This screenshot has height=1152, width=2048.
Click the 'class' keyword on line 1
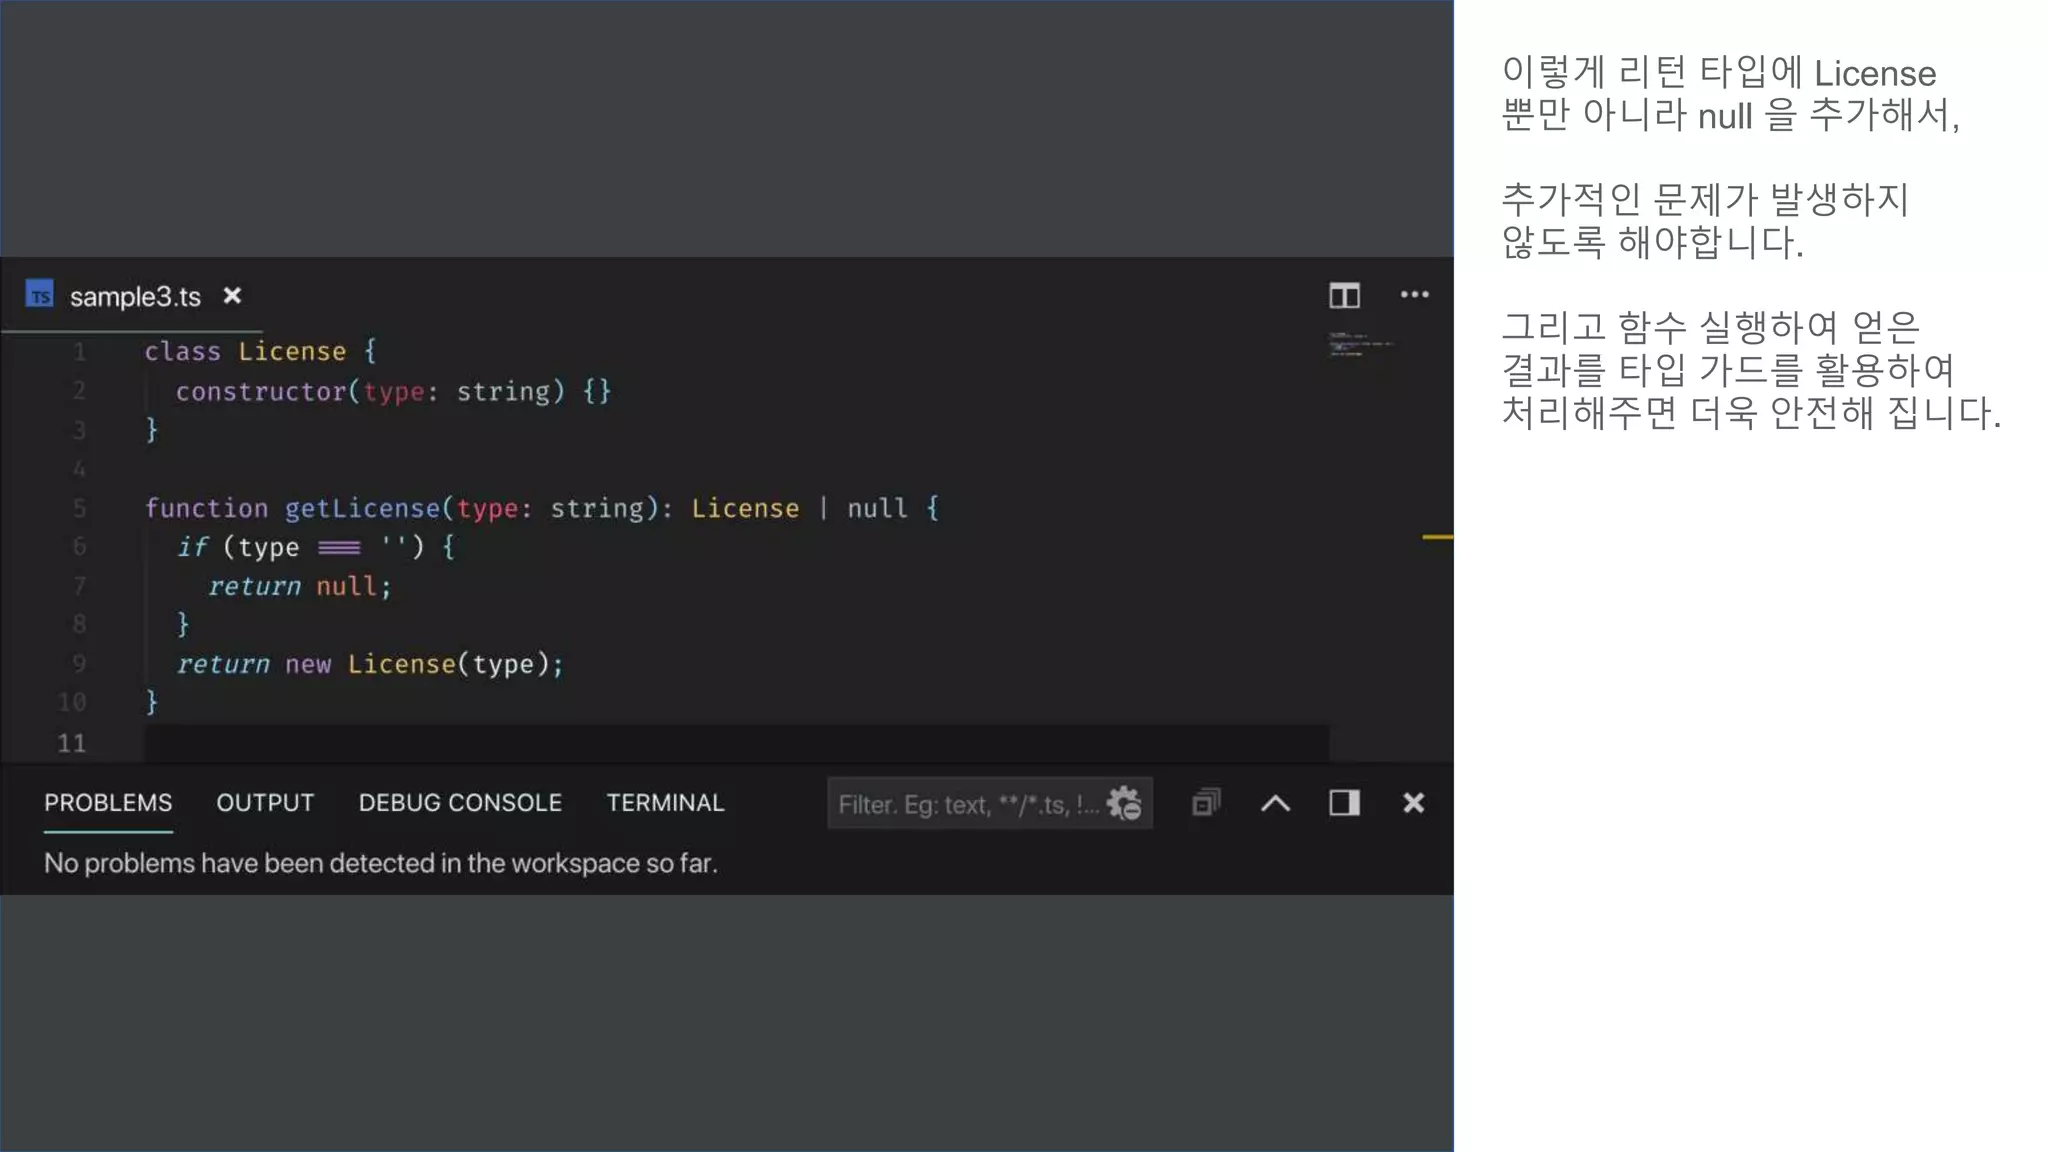pos(182,351)
